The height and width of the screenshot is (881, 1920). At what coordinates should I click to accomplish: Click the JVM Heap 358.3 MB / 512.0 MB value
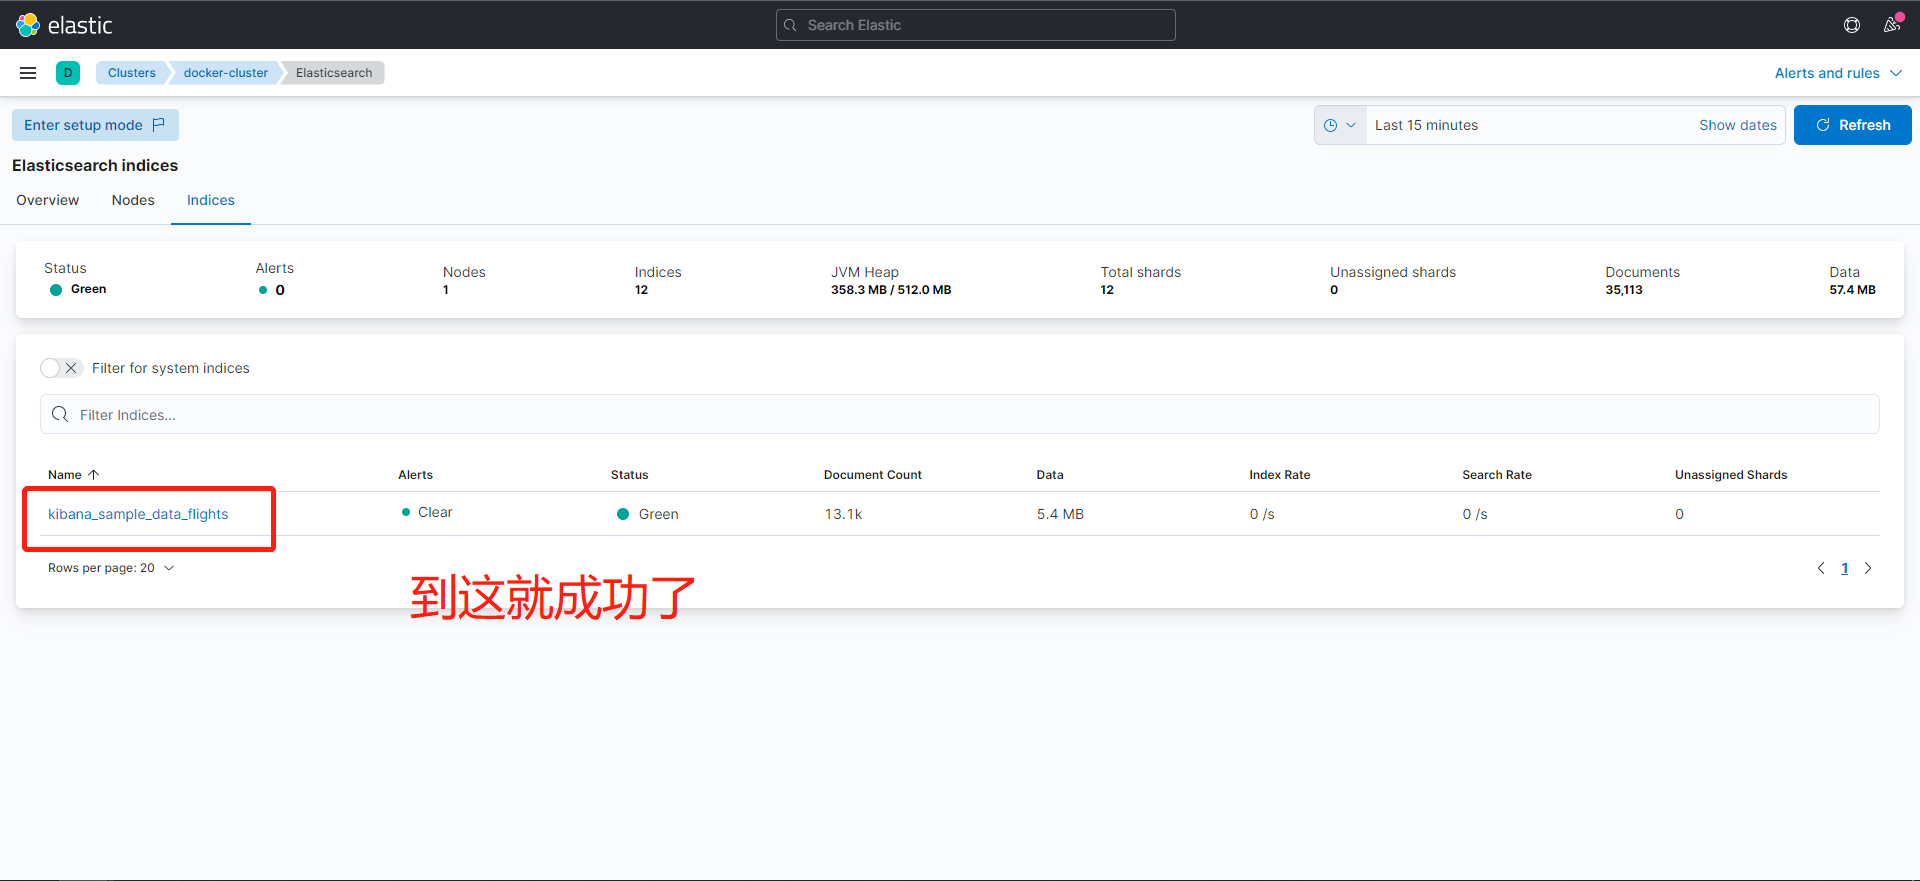[891, 290]
